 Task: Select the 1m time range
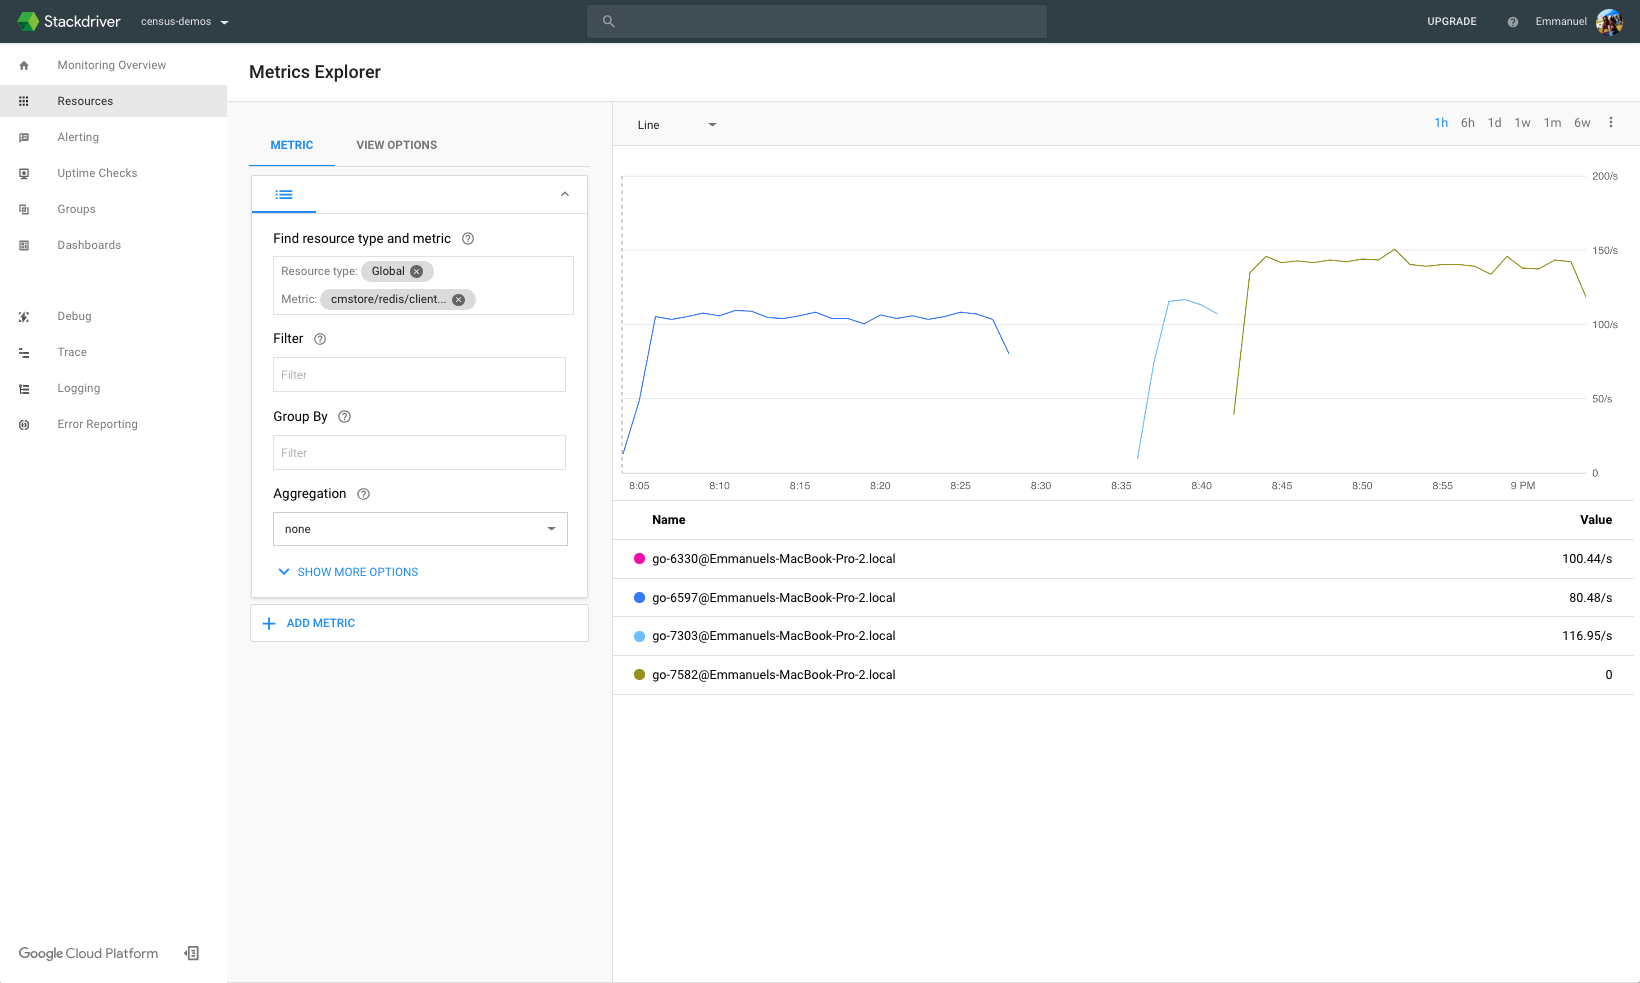[x=1552, y=123]
